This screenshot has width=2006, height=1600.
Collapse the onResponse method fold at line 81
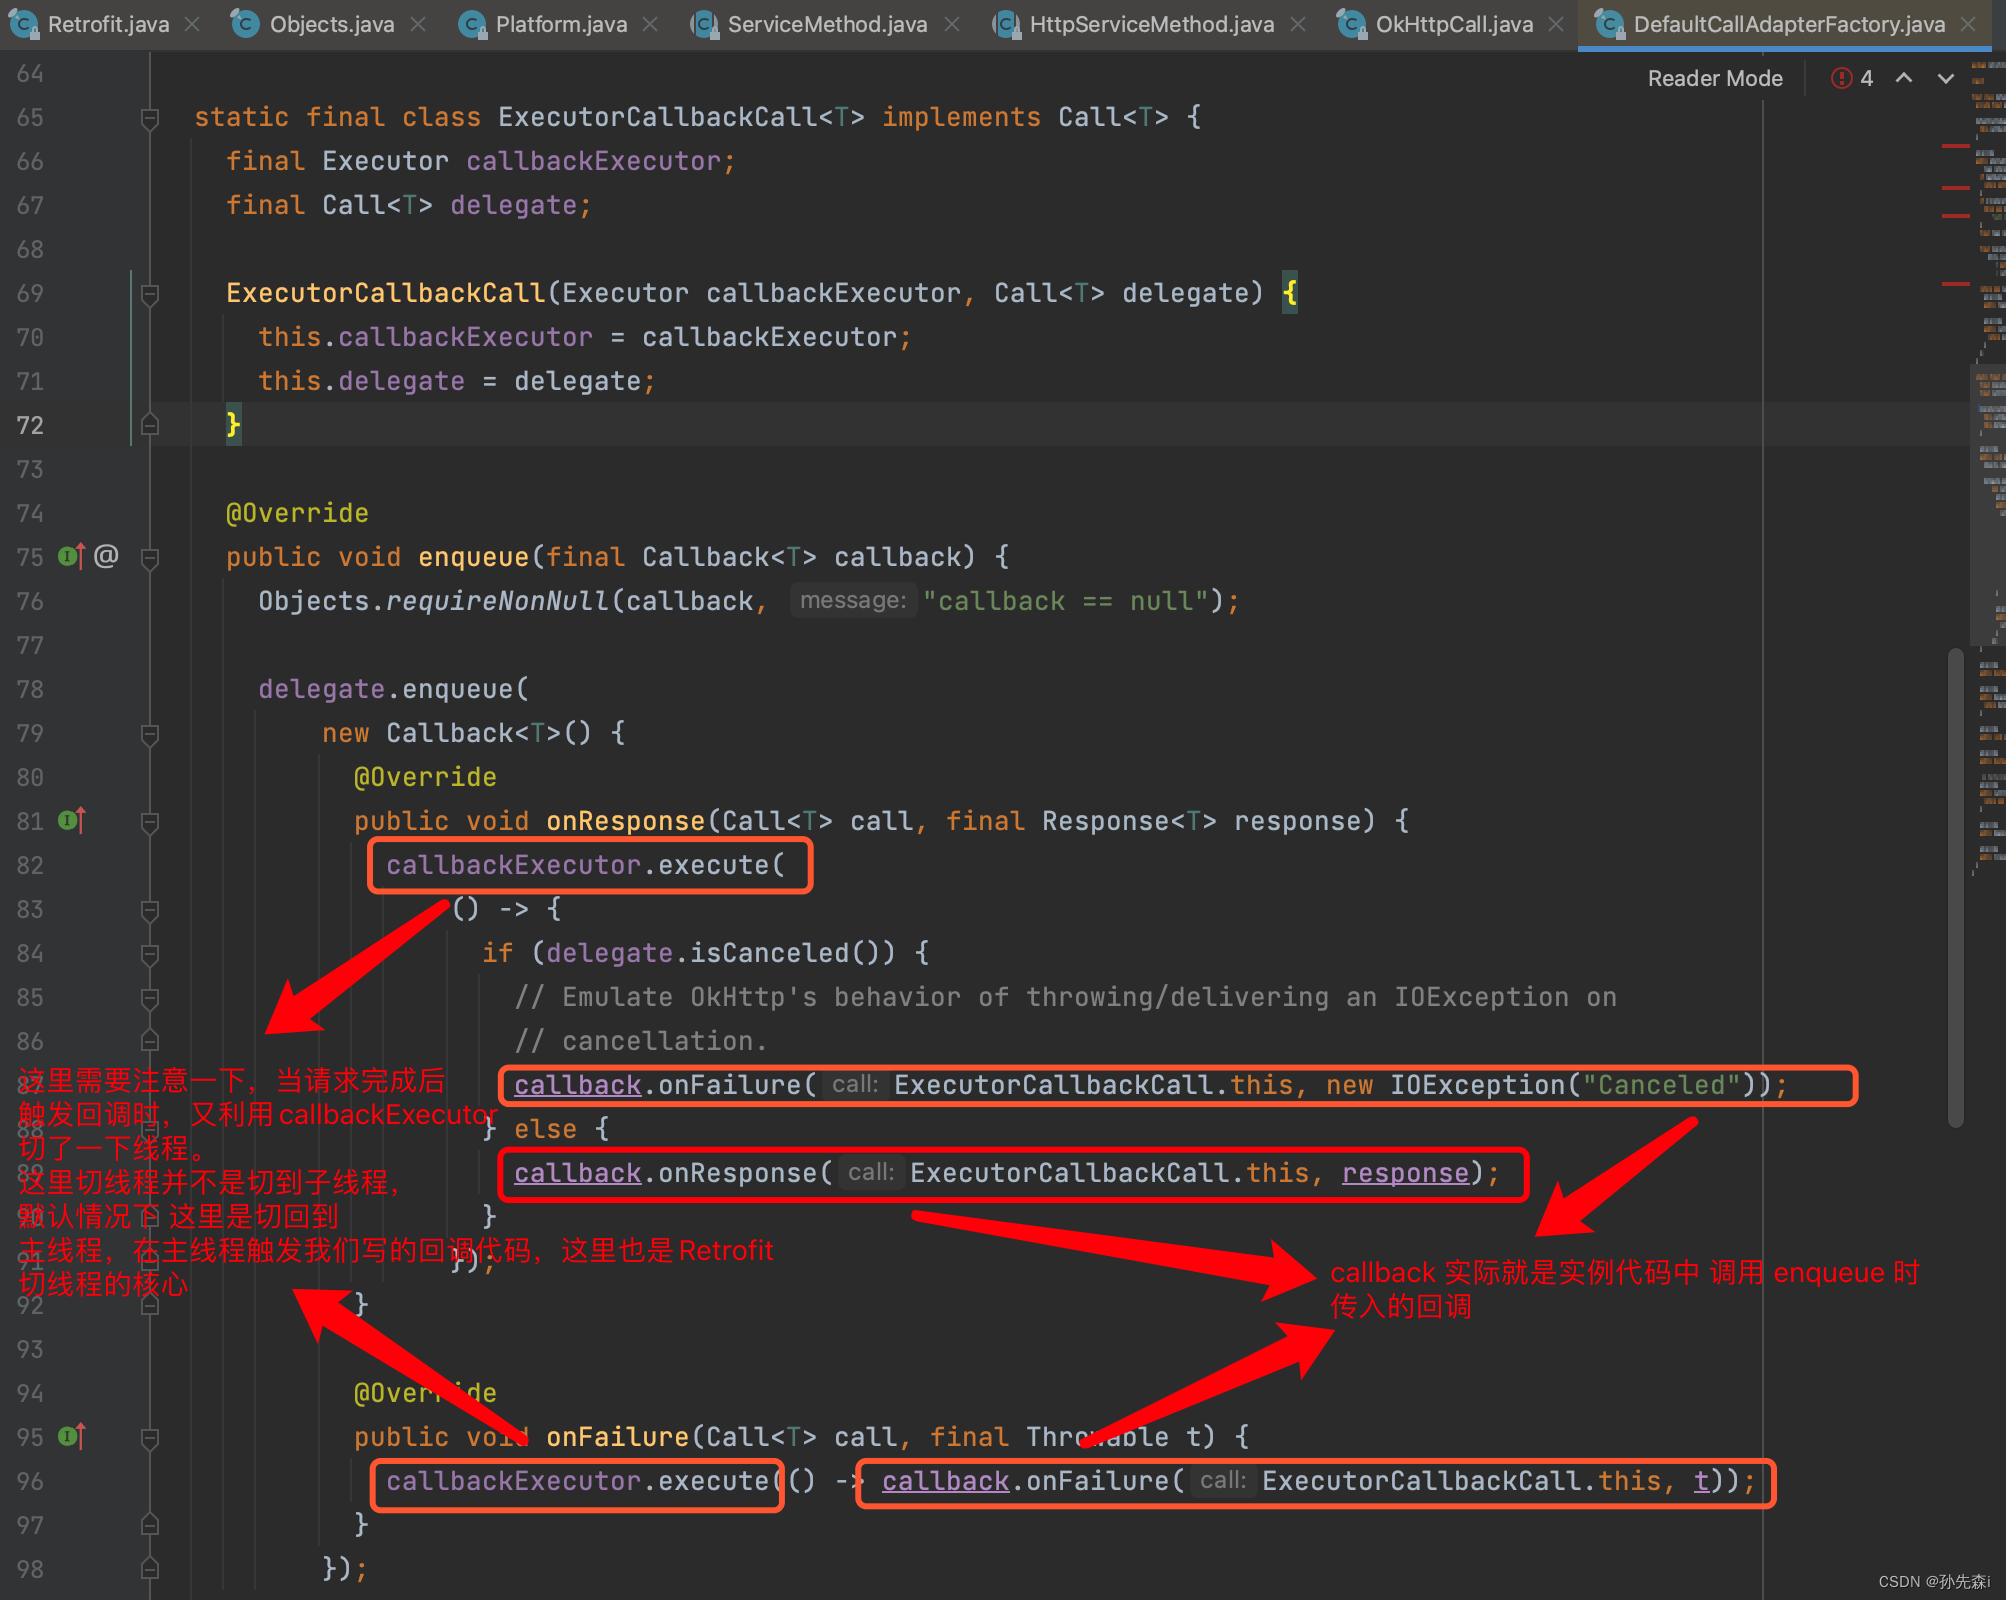[x=150, y=822]
